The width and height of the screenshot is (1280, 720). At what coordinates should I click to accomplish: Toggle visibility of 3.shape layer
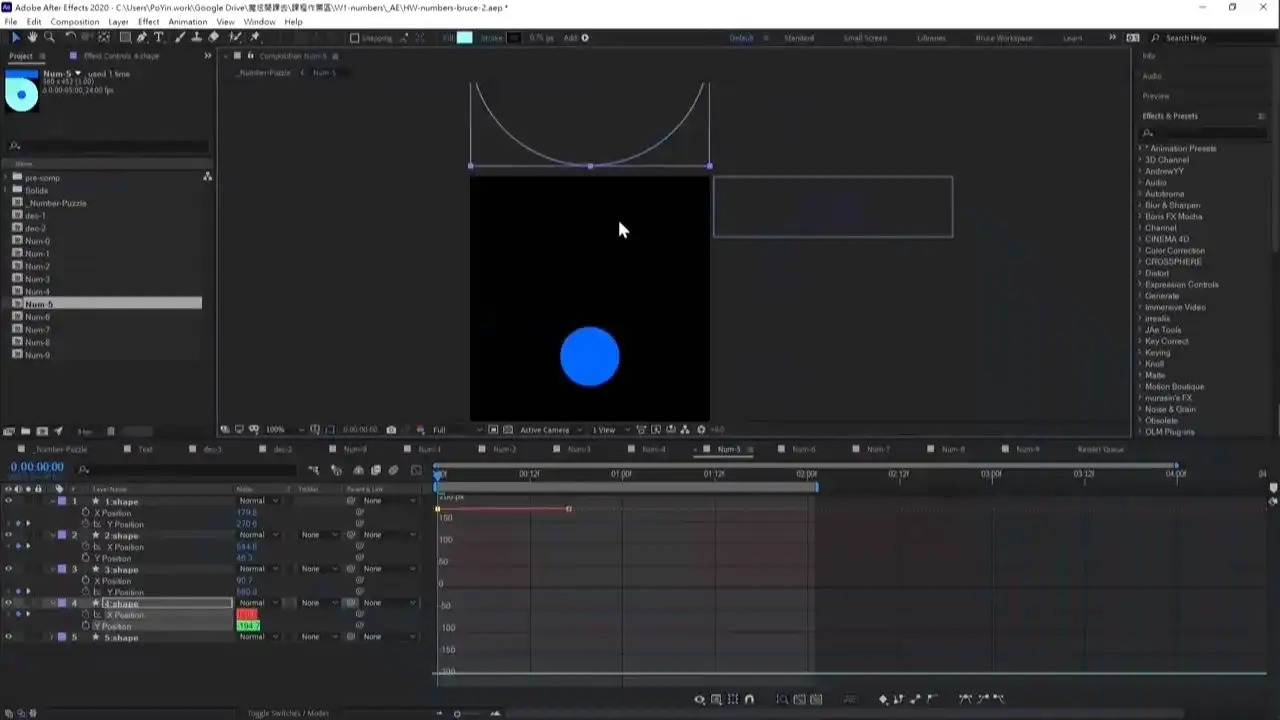pos(8,569)
